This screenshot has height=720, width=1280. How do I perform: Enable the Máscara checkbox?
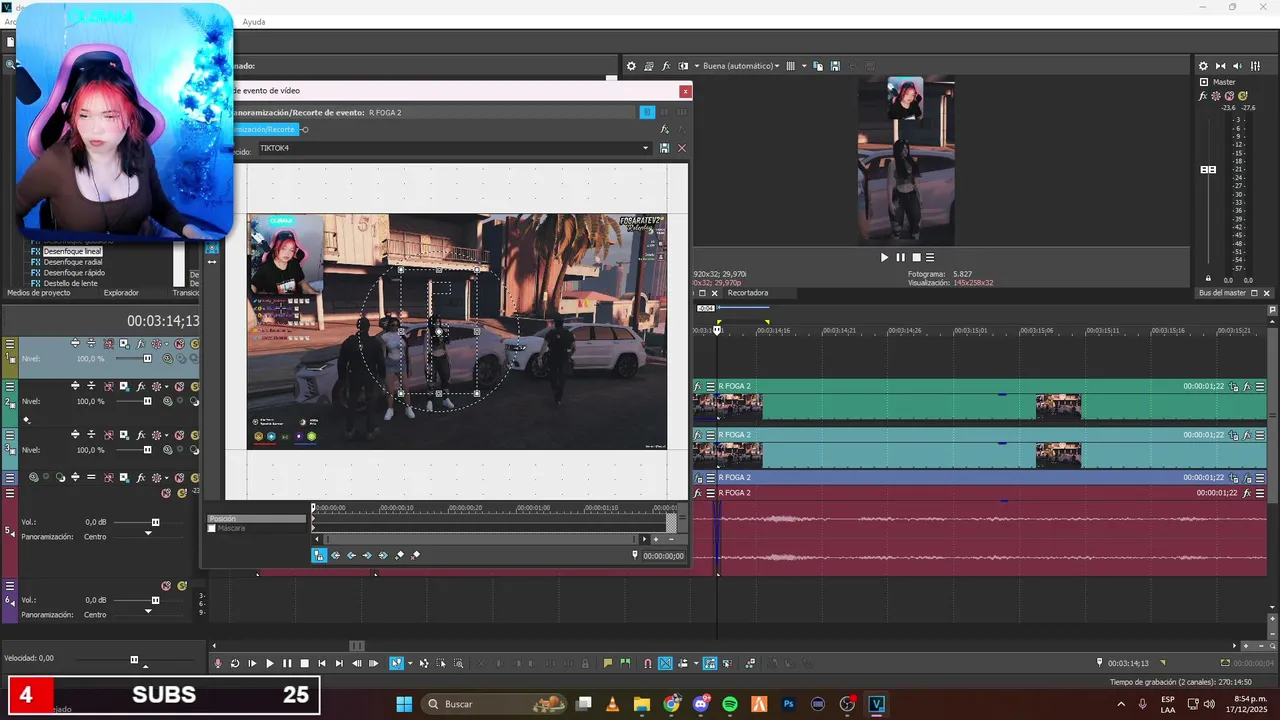[211, 528]
